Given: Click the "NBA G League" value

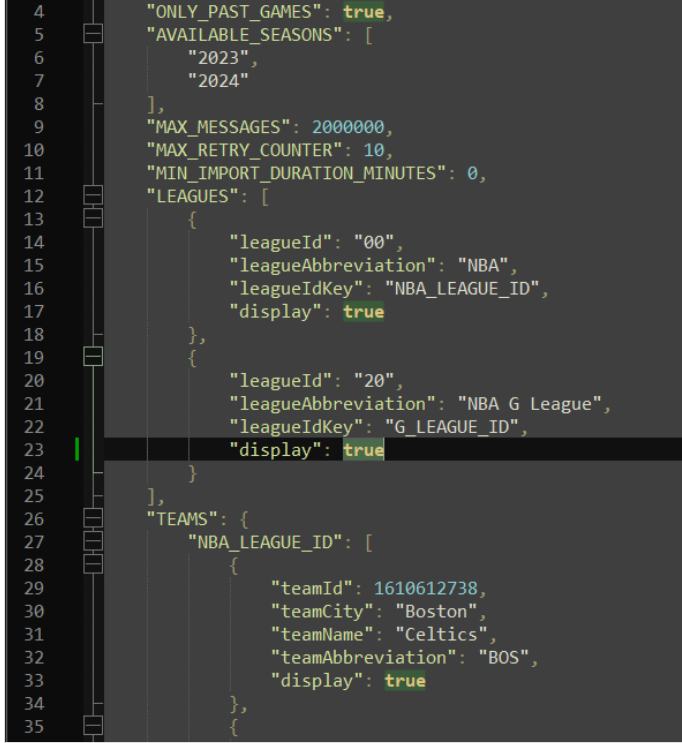Looking at the screenshot, I should (529, 404).
